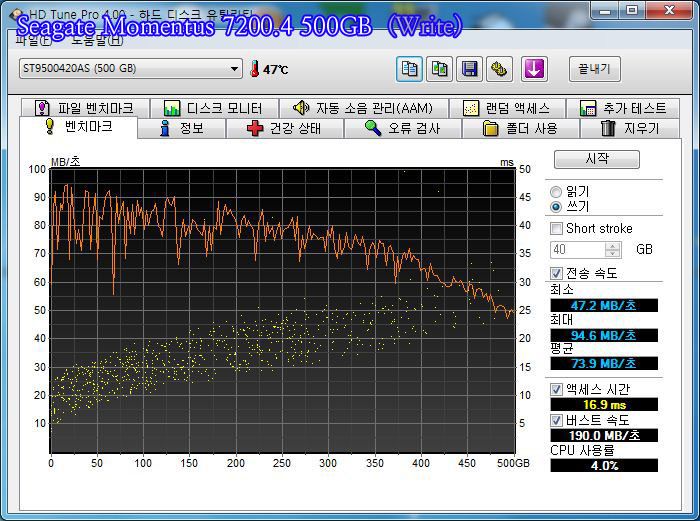
Task: Copy info to clipboard toolbar icon
Action: 409,69
